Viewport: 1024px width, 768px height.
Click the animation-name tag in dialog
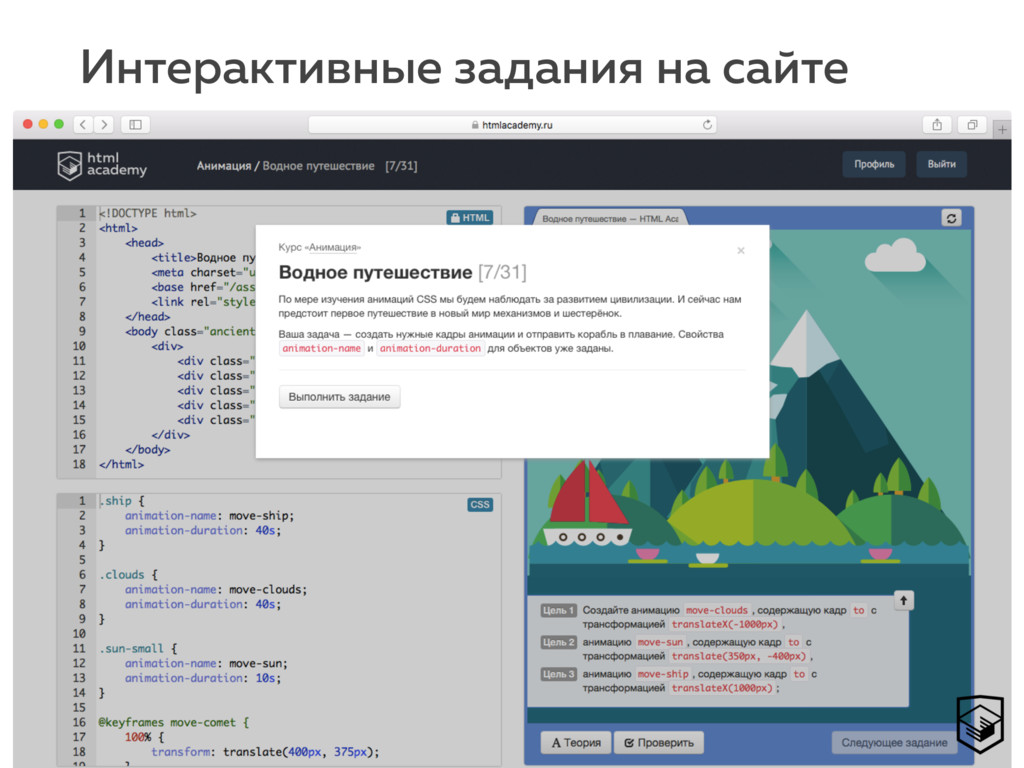click(x=321, y=348)
